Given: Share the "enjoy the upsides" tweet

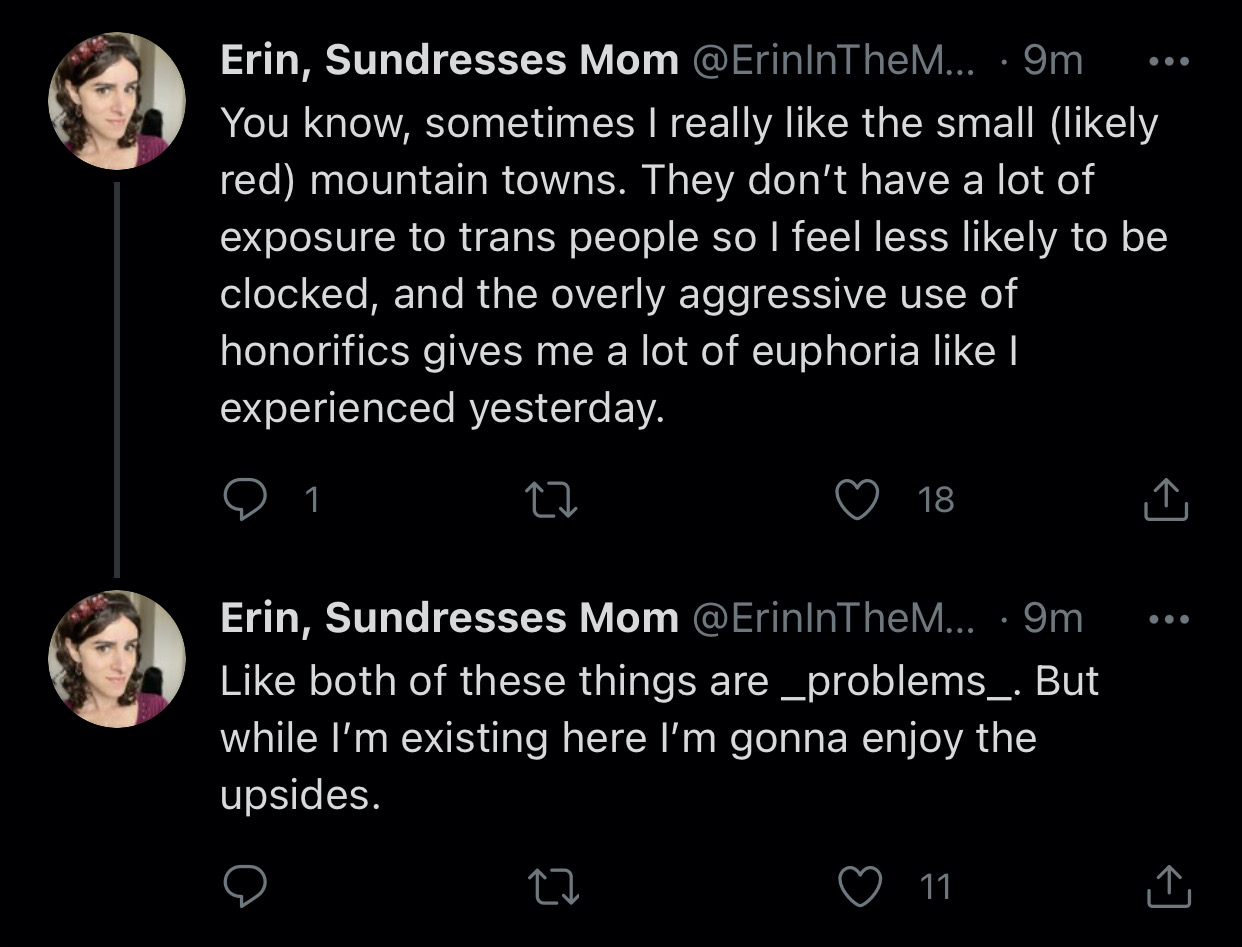Looking at the screenshot, I should [x=1166, y=886].
